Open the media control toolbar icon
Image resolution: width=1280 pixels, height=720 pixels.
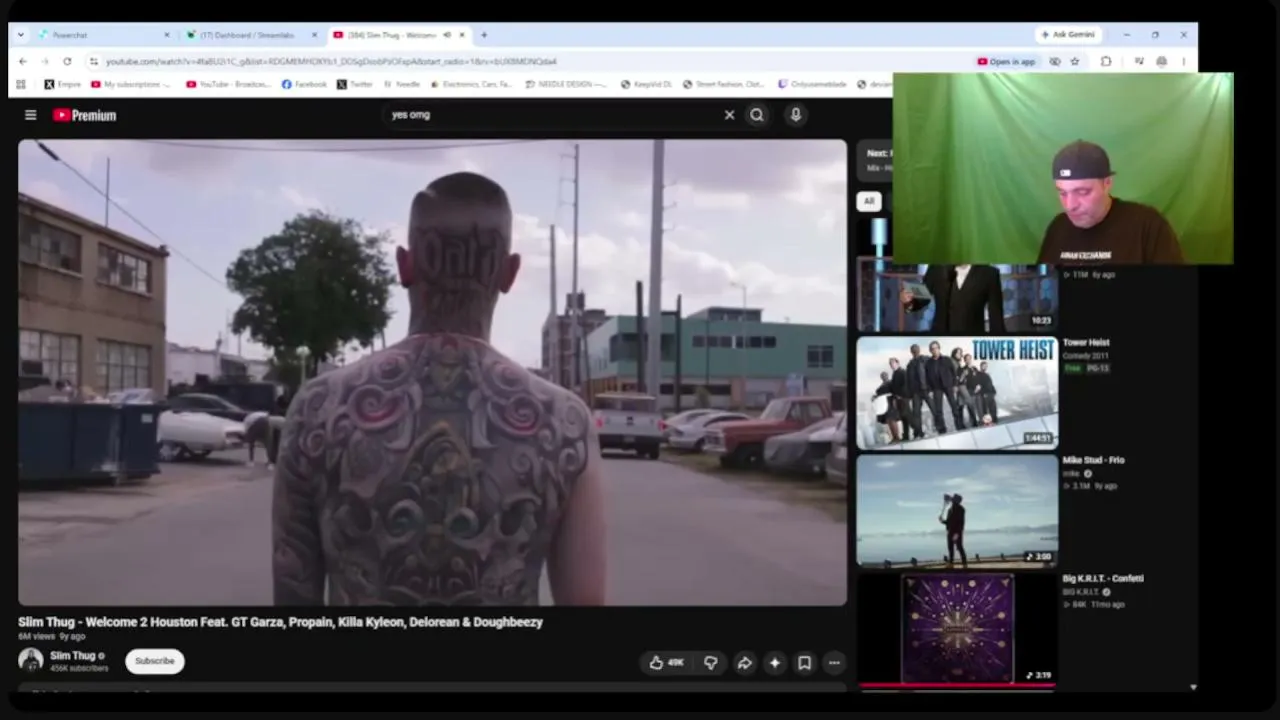(x=1139, y=62)
